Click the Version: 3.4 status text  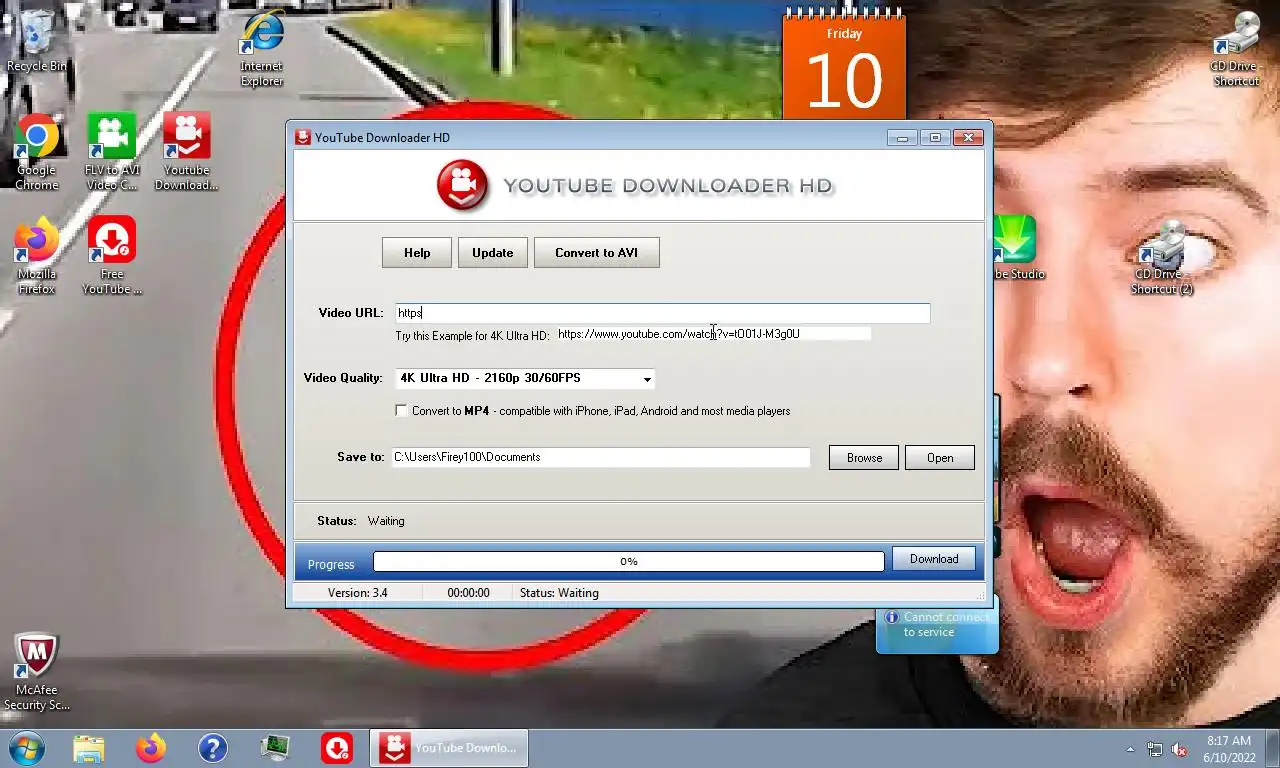pos(358,593)
